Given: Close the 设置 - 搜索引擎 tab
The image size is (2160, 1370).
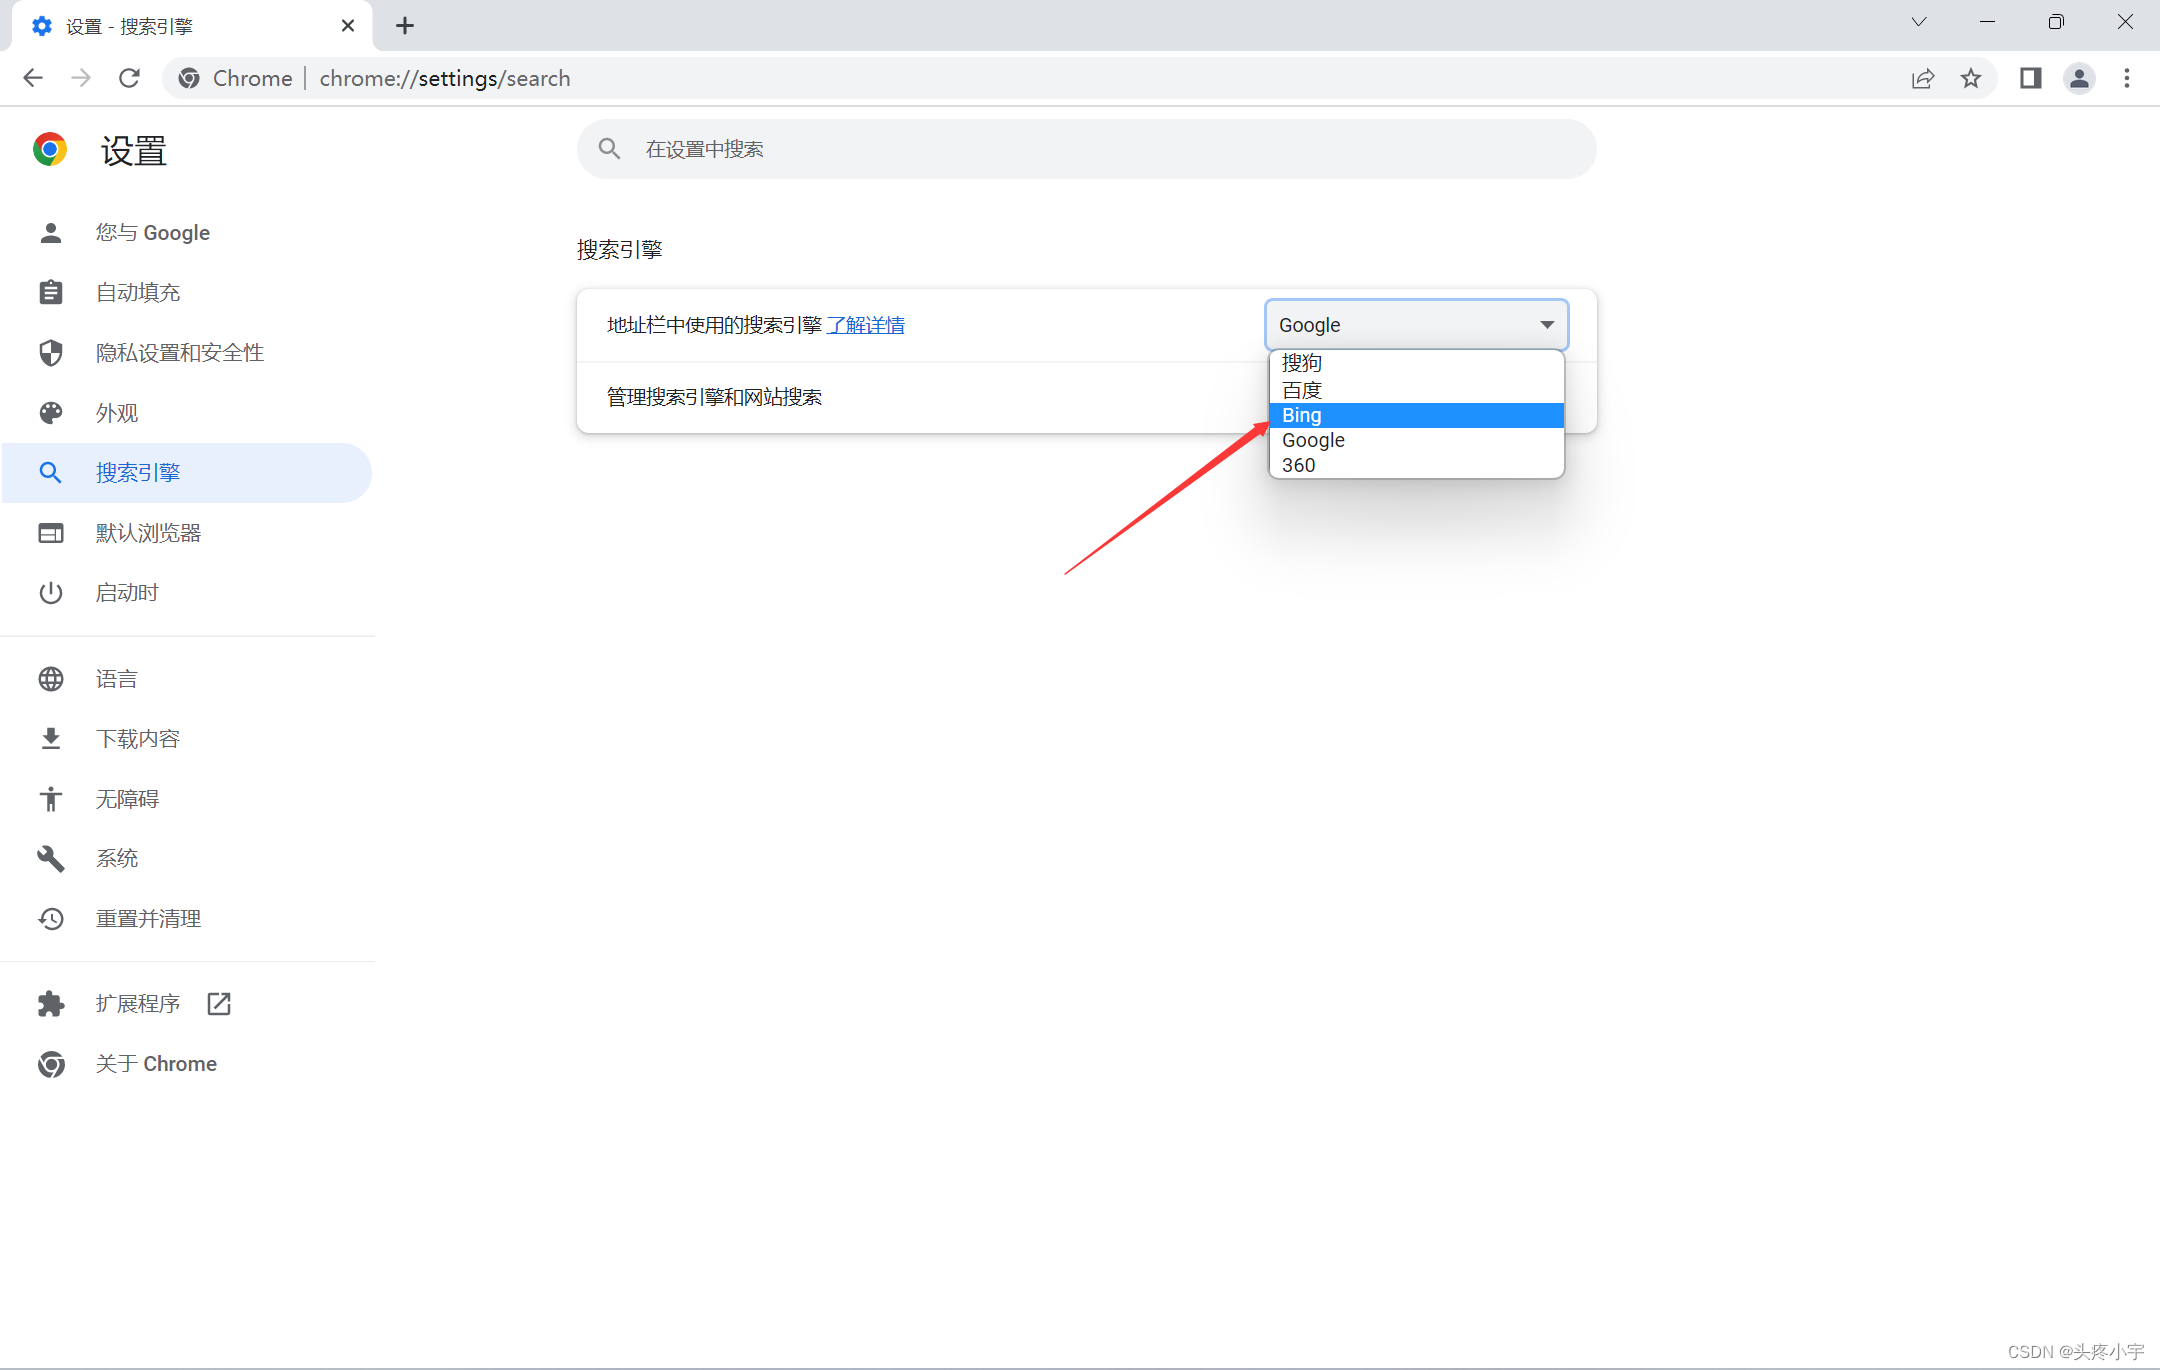Looking at the screenshot, I should tap(348, 26).
